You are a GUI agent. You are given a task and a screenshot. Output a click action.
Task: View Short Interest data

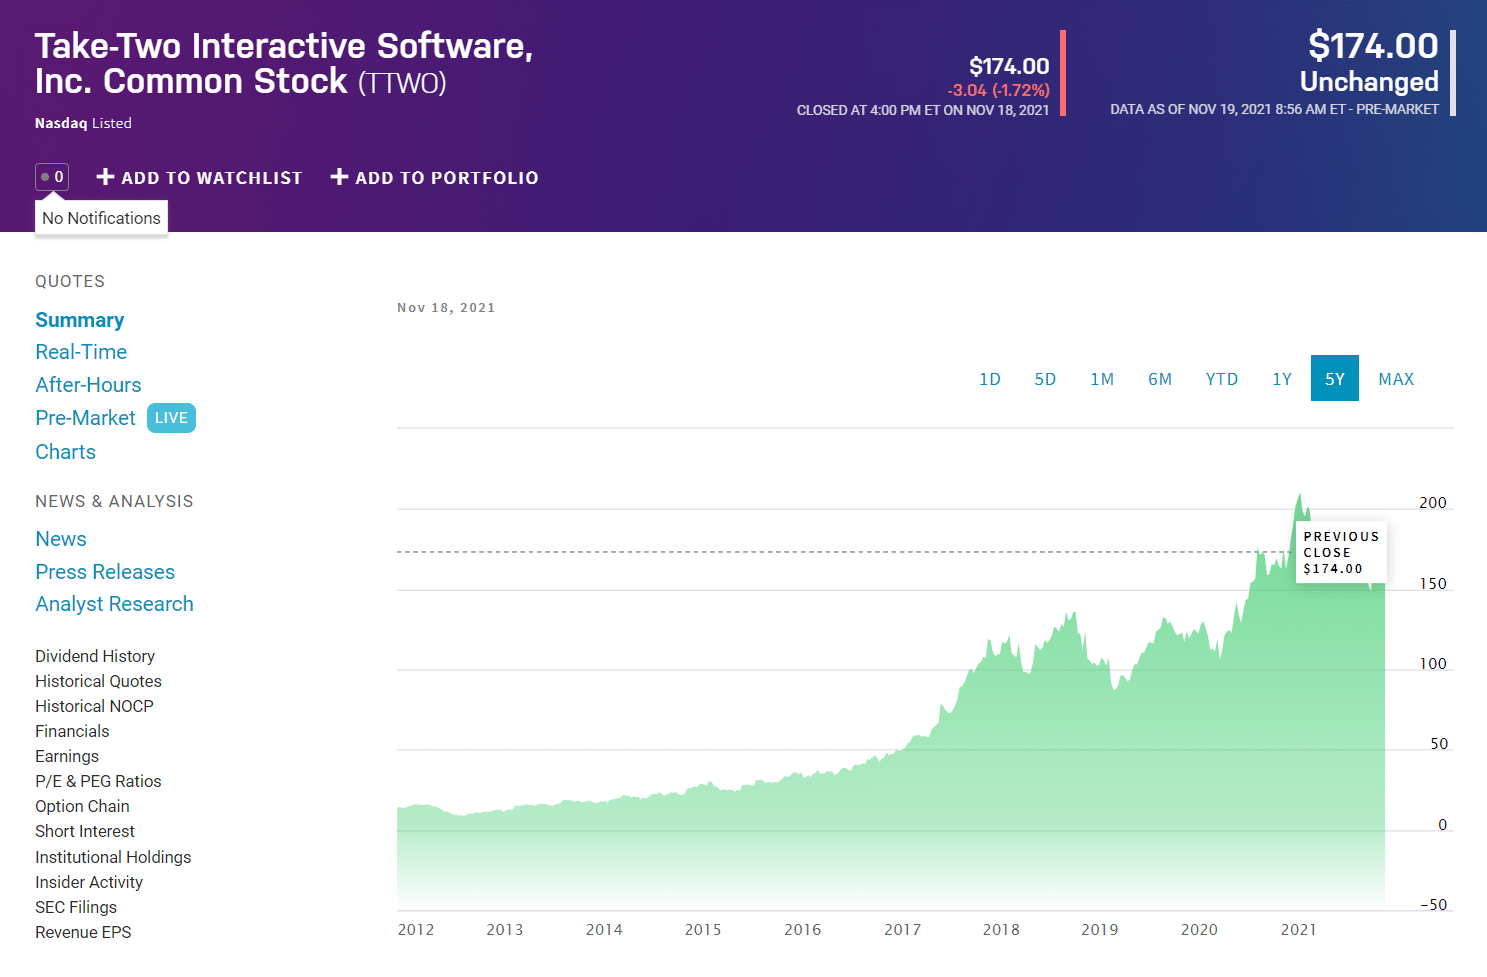coord(85,831)
